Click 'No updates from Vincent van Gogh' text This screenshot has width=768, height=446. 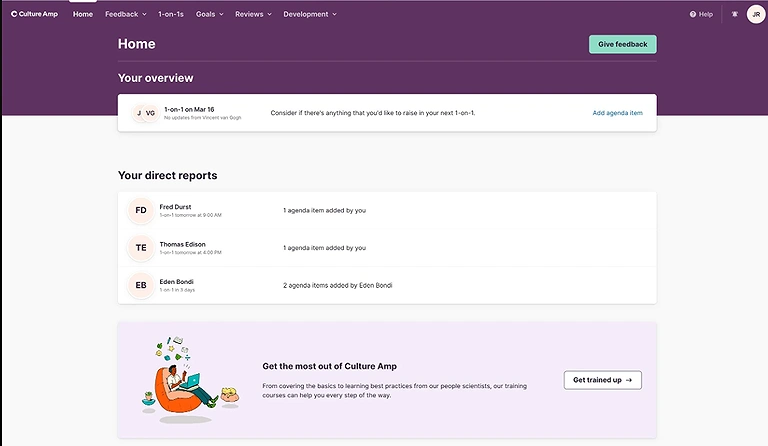pyautogui.click(x=202, y=117)
